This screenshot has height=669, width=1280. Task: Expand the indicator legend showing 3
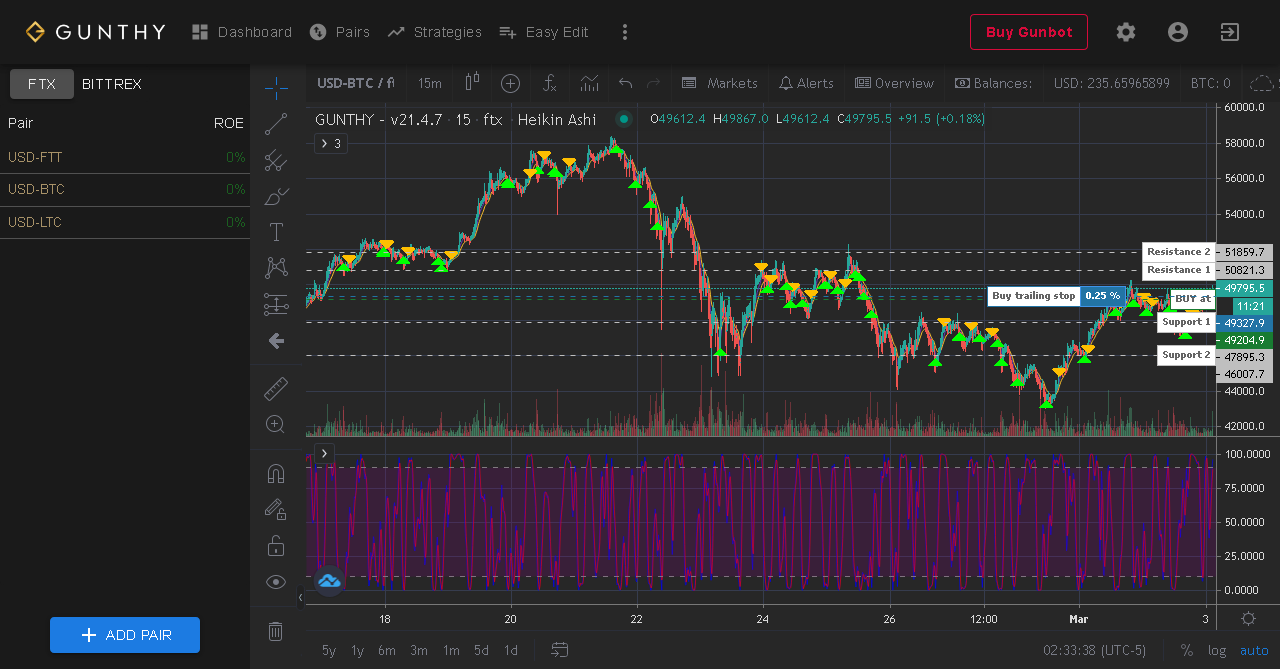(331, 144)
